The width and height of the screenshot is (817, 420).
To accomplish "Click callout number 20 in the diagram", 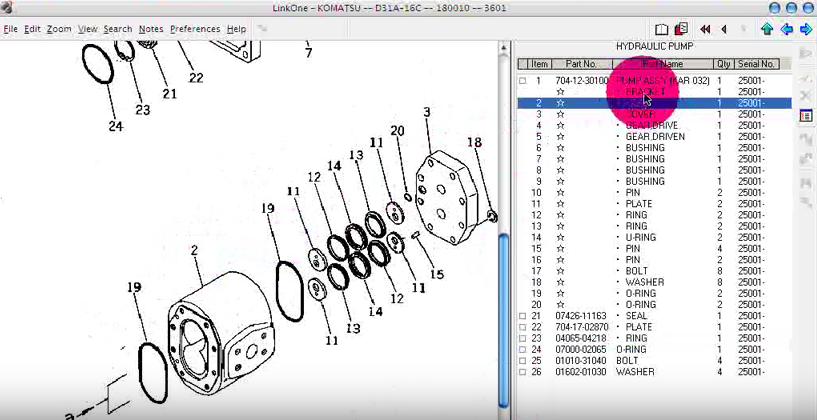I will coord(398,131).
